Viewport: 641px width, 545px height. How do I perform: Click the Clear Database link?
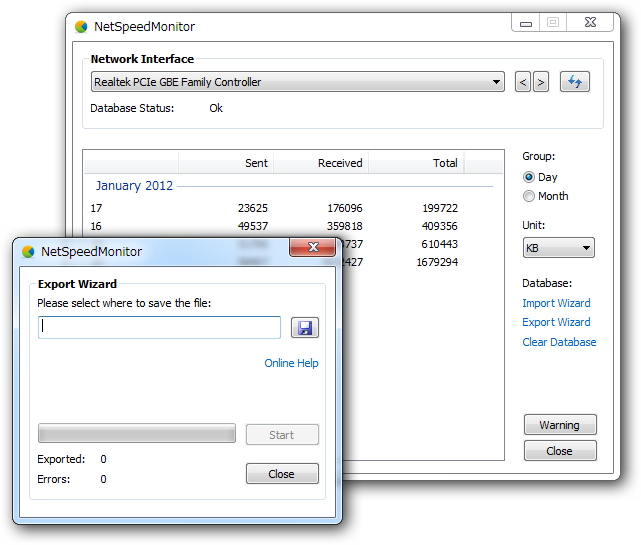point(559,342)
